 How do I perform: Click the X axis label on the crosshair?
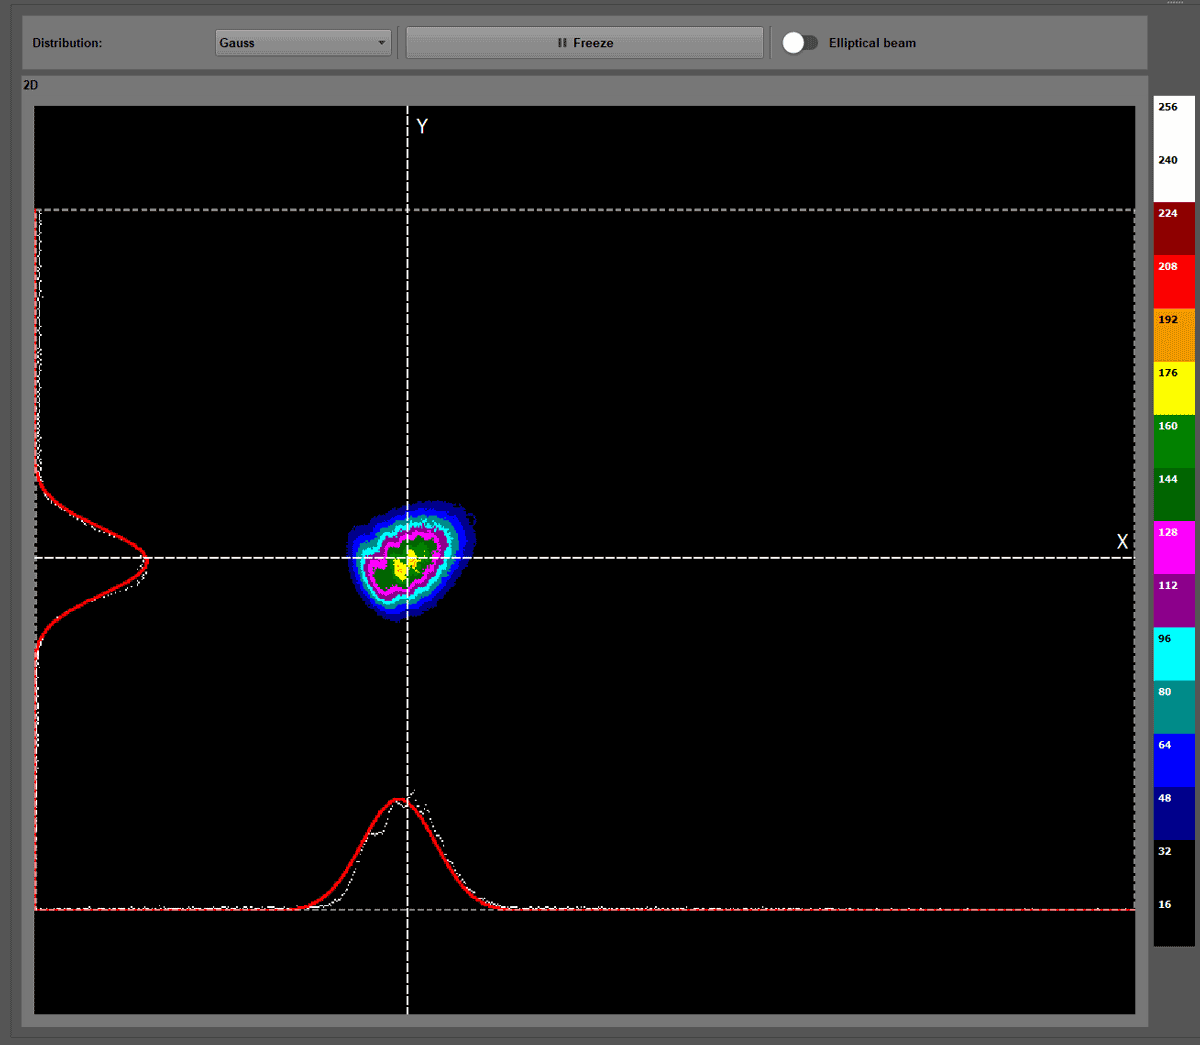click(1122, 541)
